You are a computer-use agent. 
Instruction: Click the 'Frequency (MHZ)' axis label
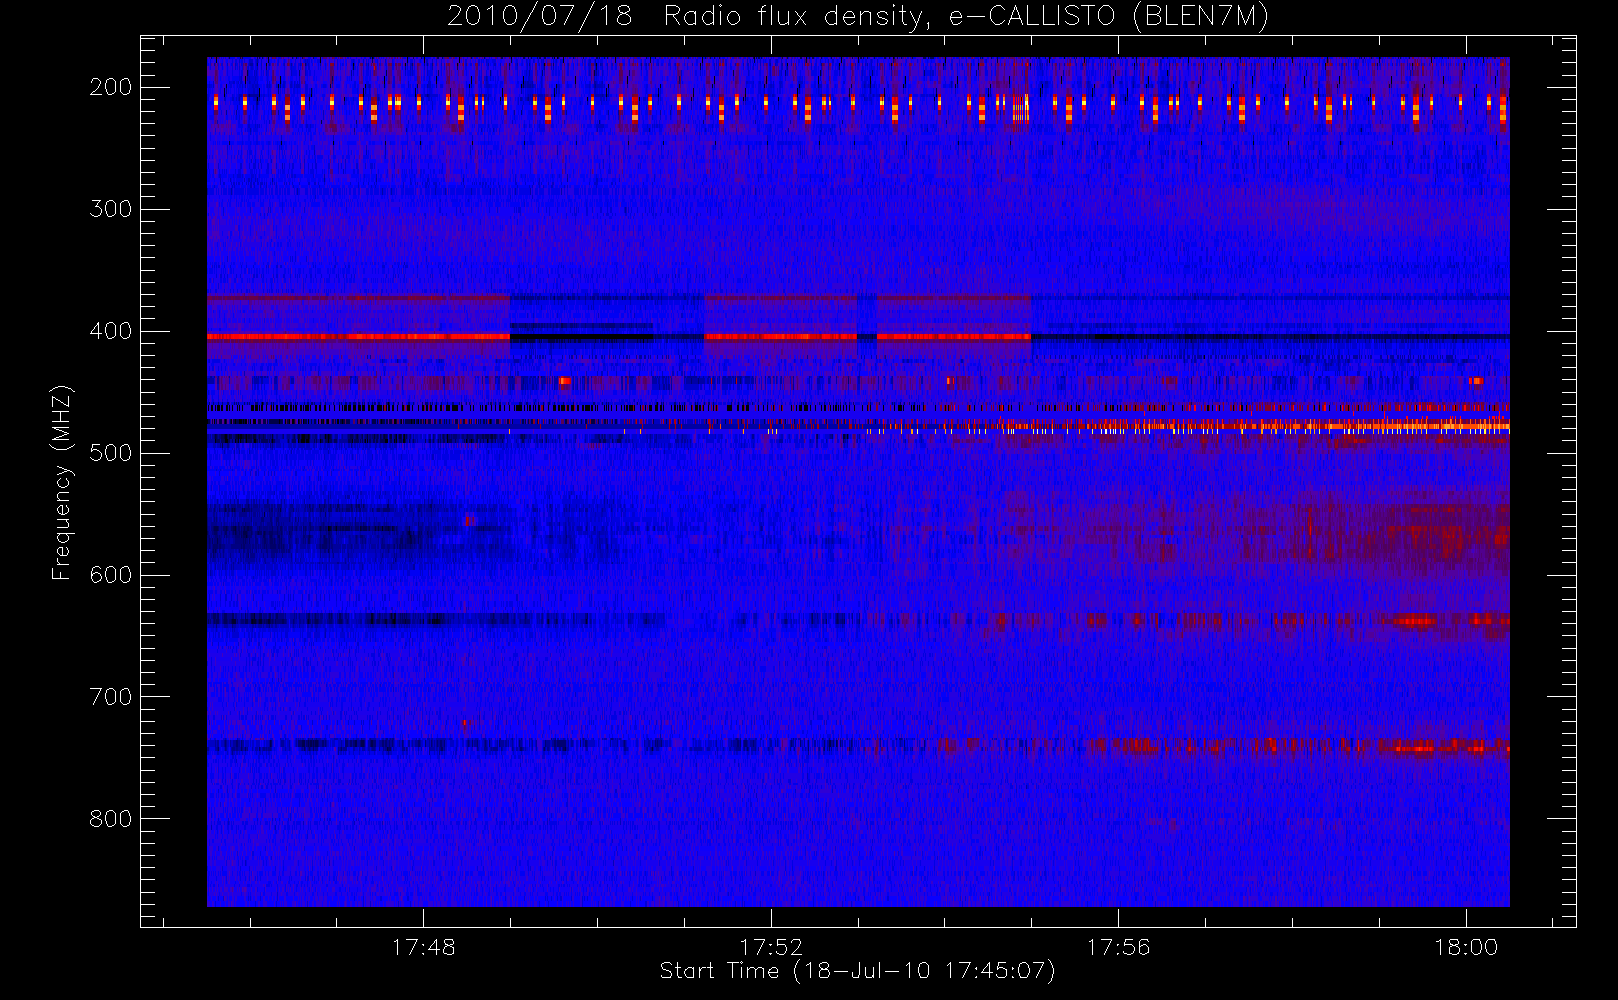(x=62, y=482)
